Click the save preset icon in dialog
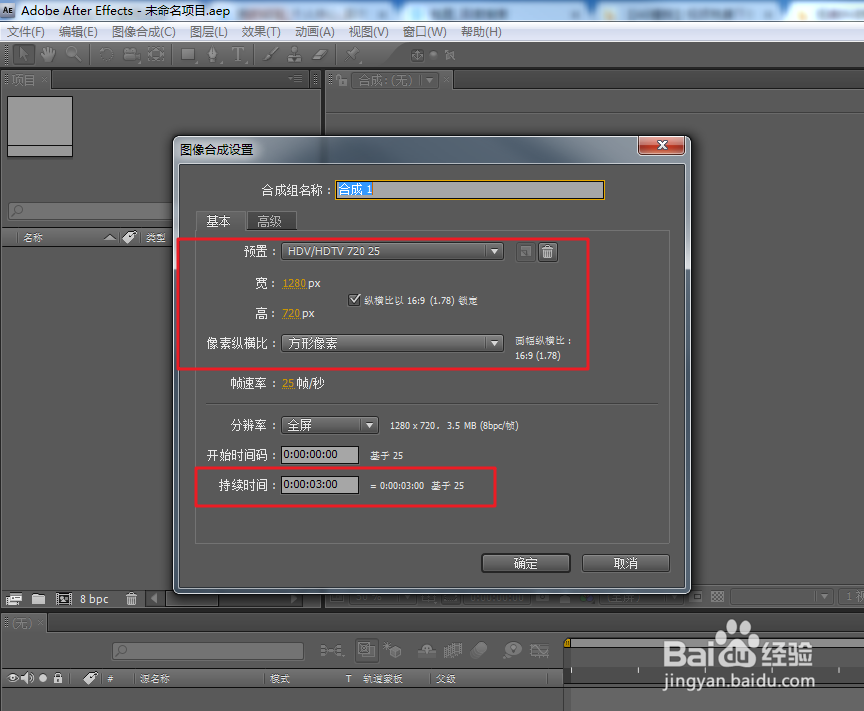The image size is (864, 711). click(526, 252)
